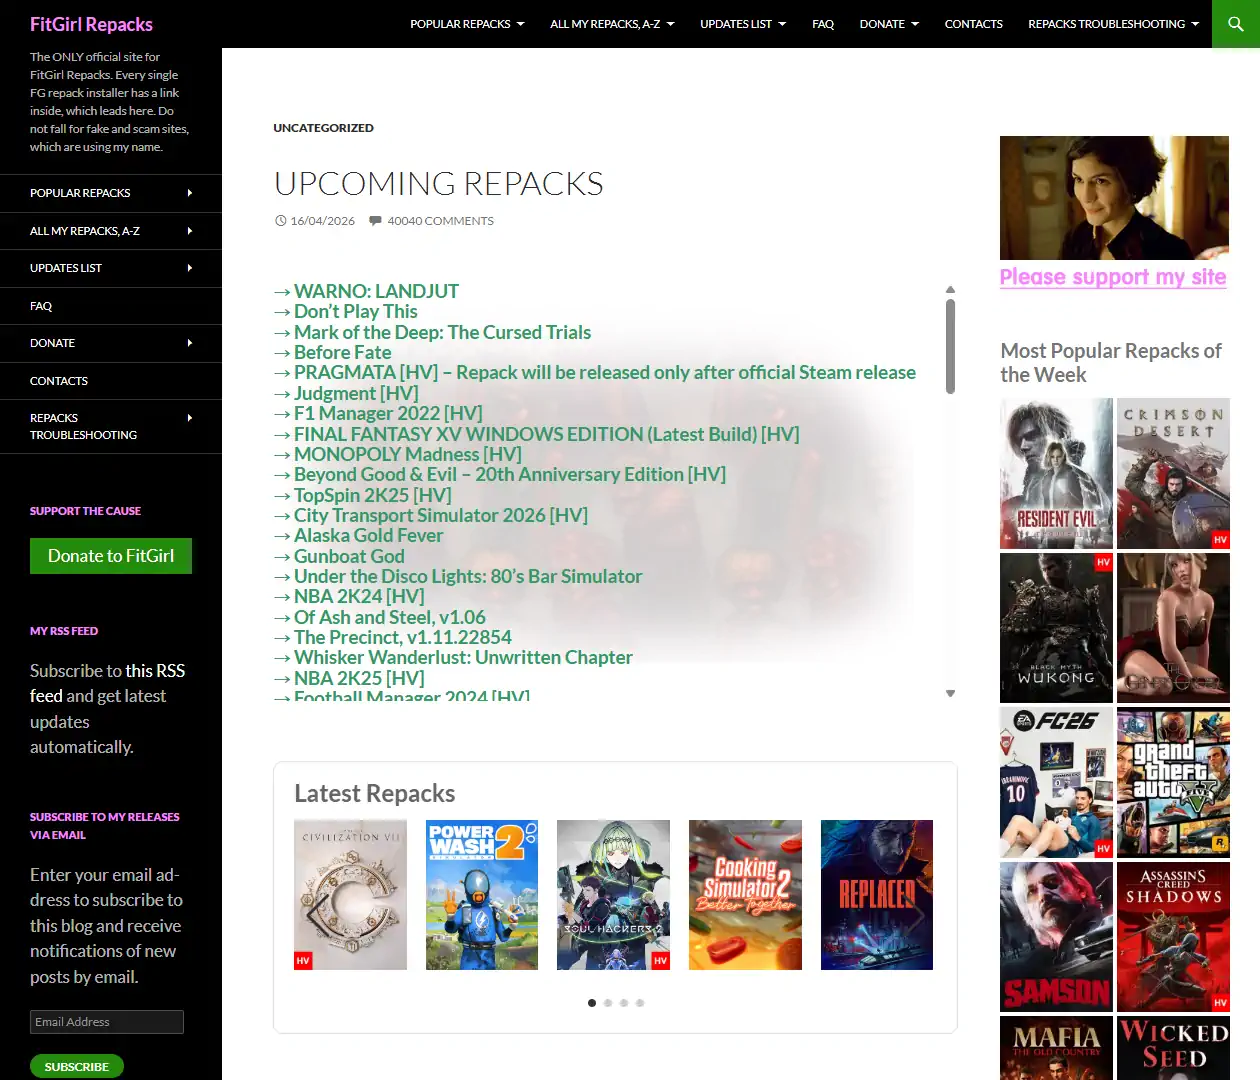Open the PowerWash Simulator 2 cover
This screenshot has width=1260, height=1080.
[482, 895]
